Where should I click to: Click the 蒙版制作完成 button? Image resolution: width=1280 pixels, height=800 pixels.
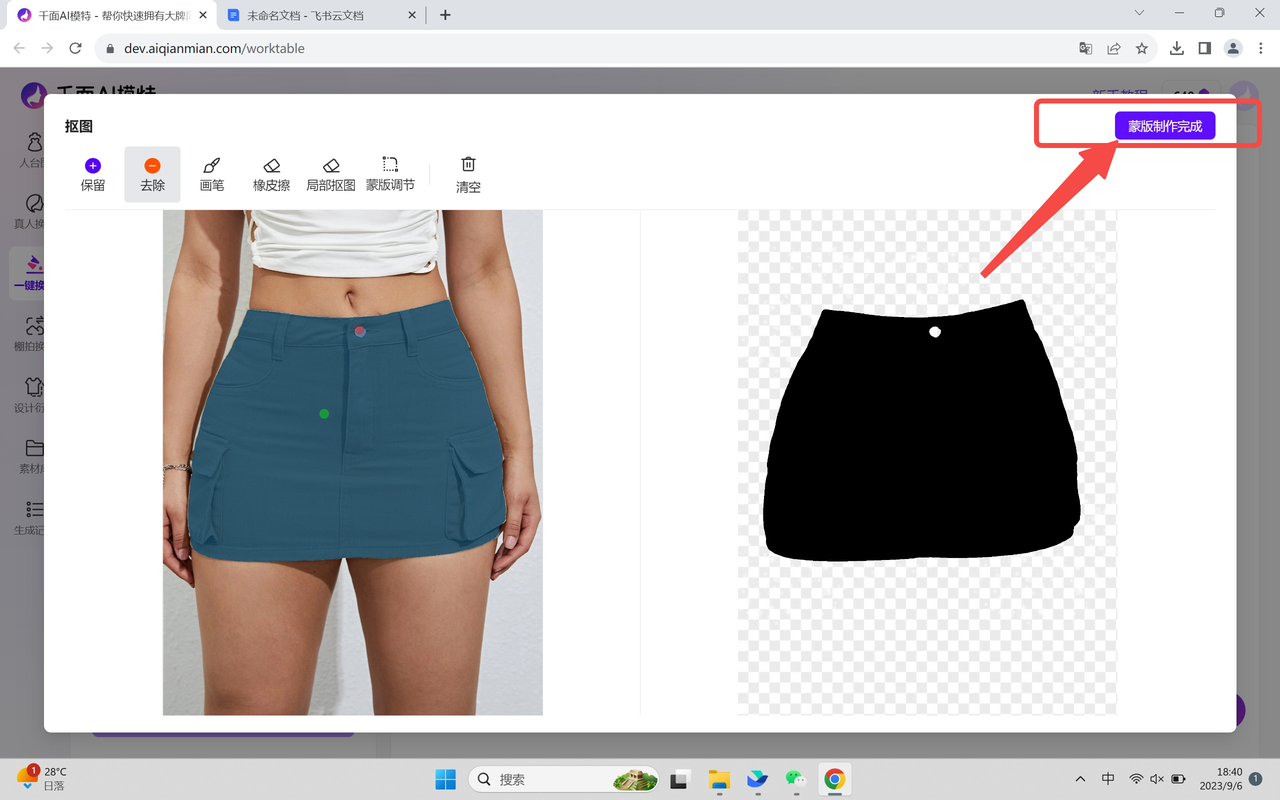click(1165, 126)
